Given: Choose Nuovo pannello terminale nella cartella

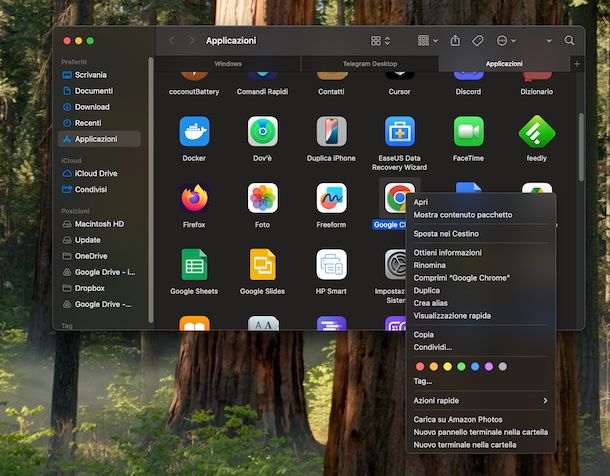Looking at the screenshot, I should (480, 432).
